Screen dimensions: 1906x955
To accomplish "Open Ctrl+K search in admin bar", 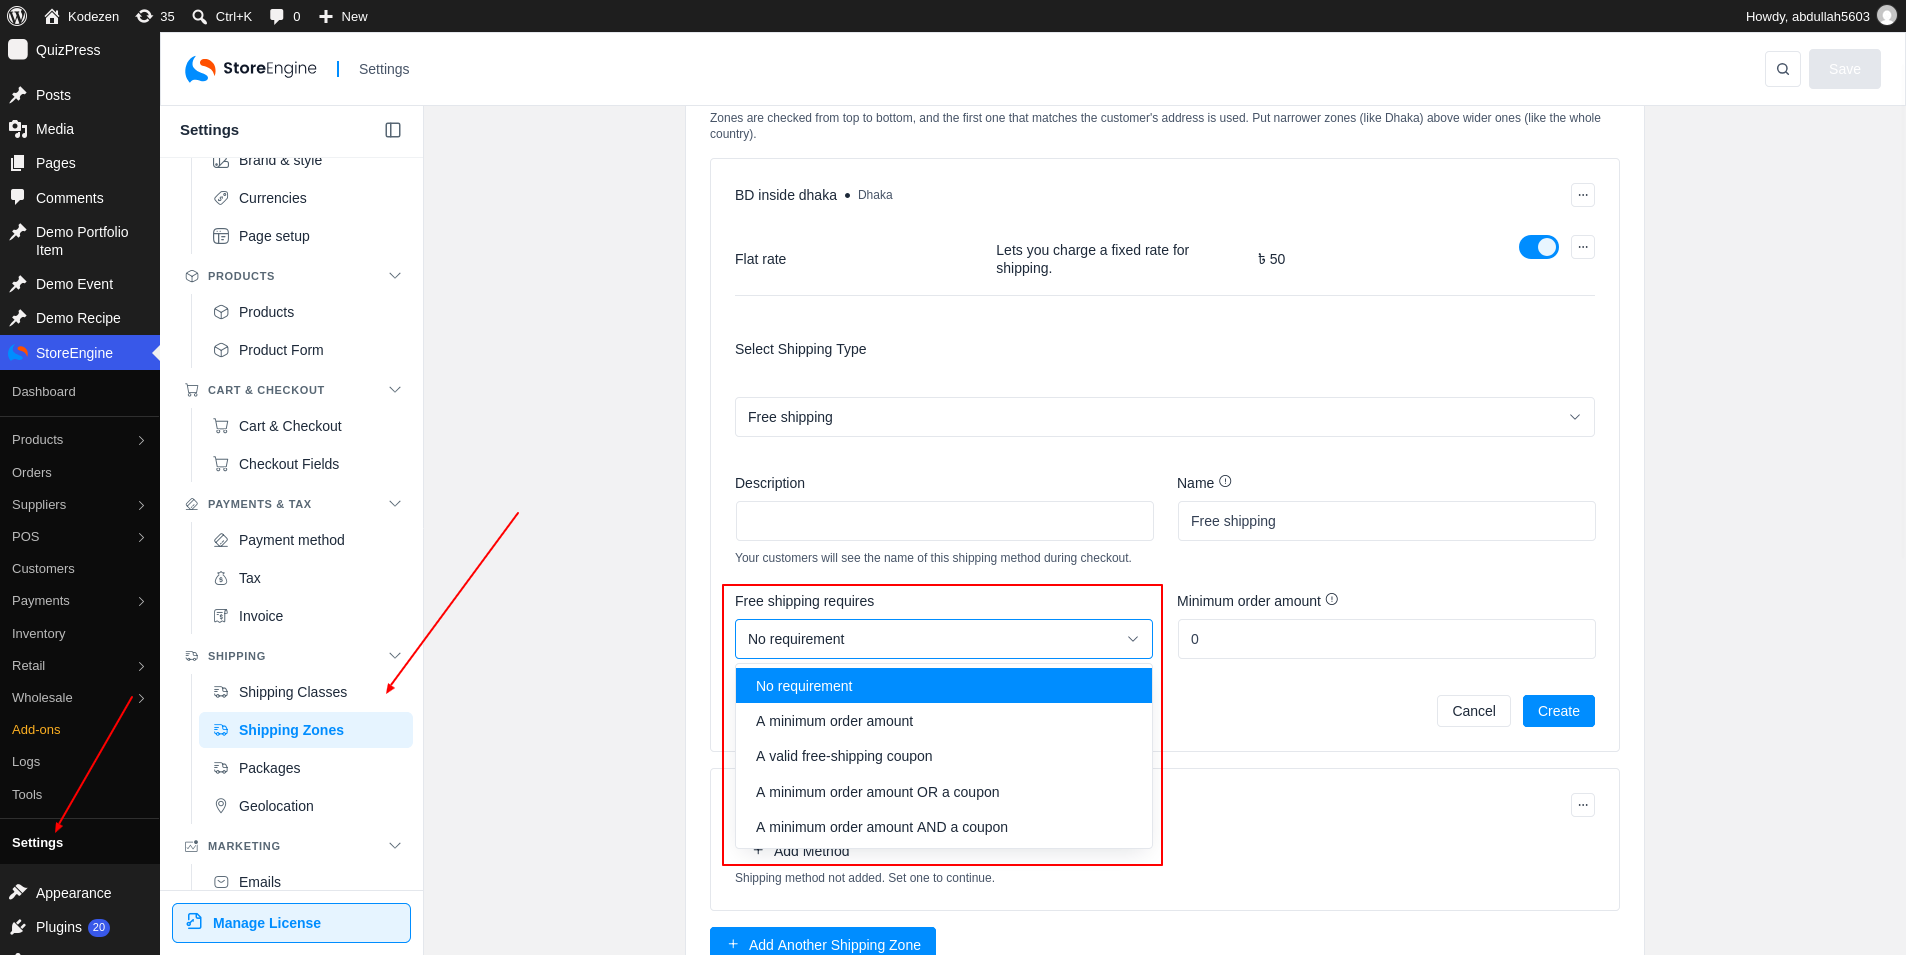I will (x=222, y=16).
